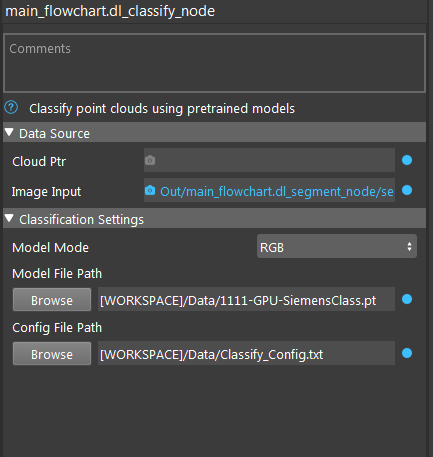The height and width of the screenshot is (457, 433).
Task: Click the Classification Settings header label
Action: [81, 220]
